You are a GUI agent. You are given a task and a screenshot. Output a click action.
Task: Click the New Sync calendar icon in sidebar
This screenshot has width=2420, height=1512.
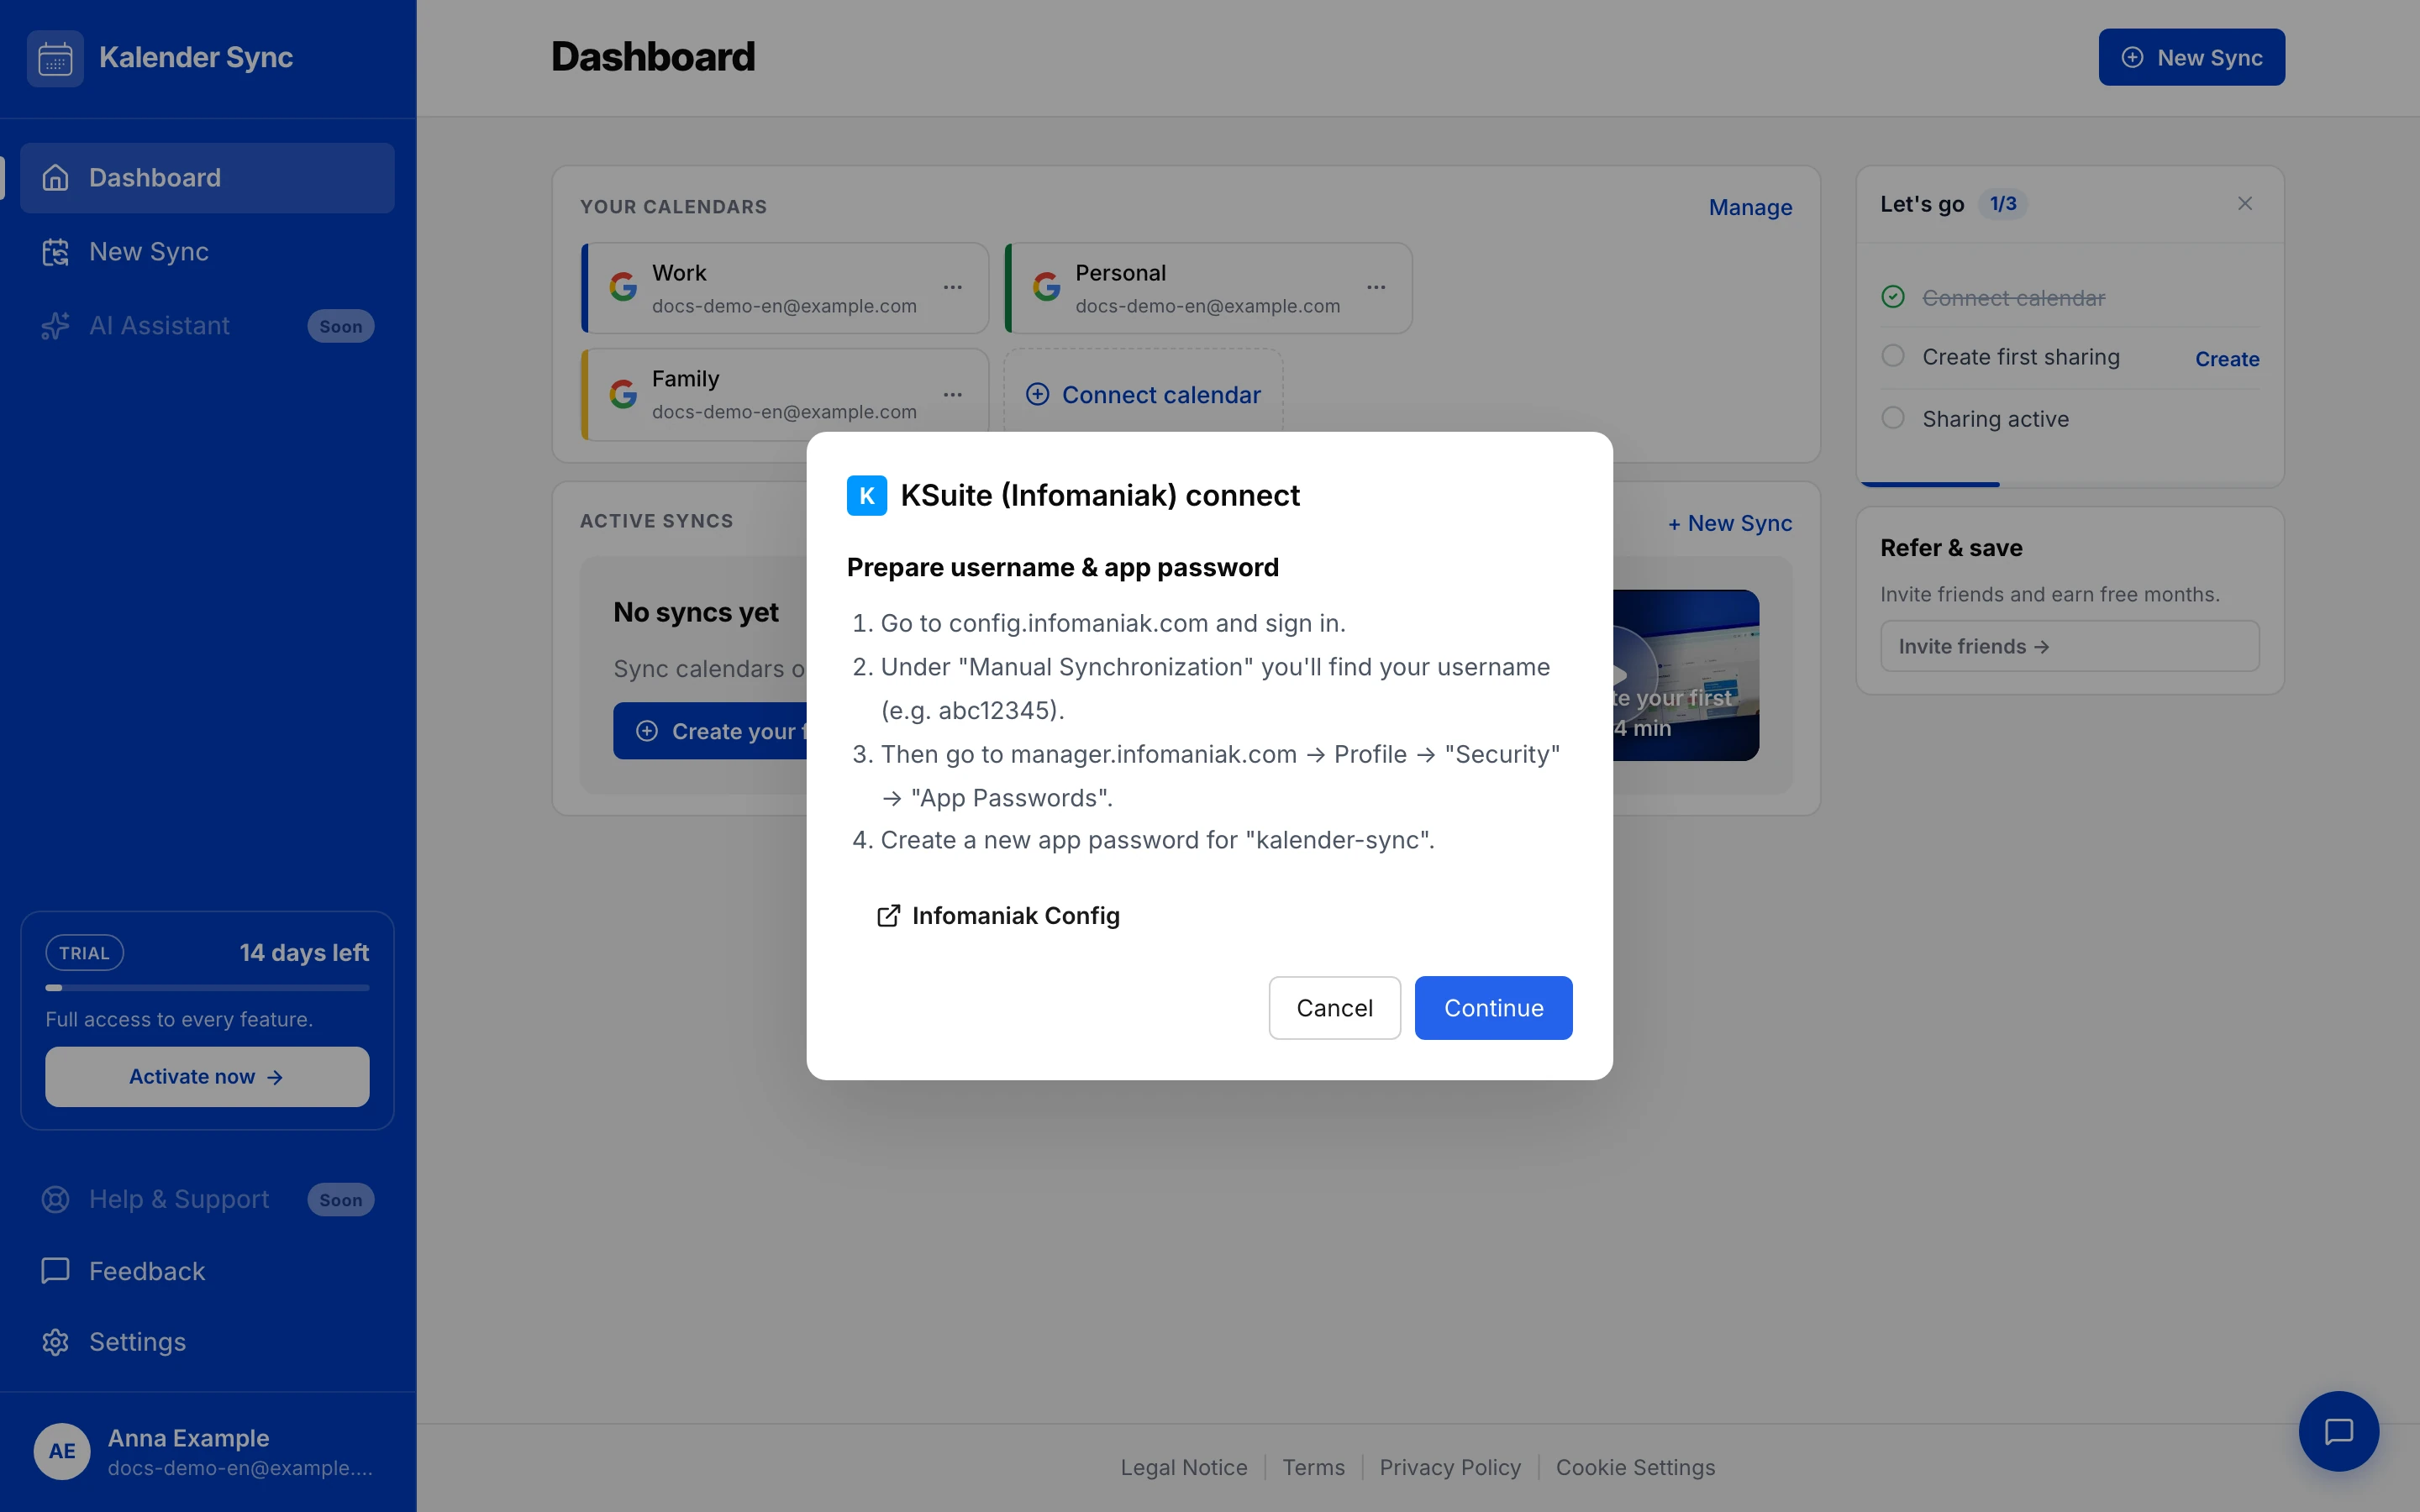pos(56,252)
